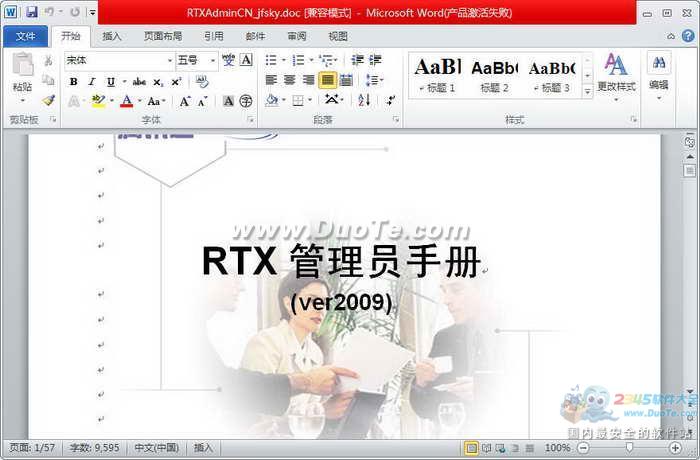Click the enclosed character 字 icon
700x460 pixels.
246,101
